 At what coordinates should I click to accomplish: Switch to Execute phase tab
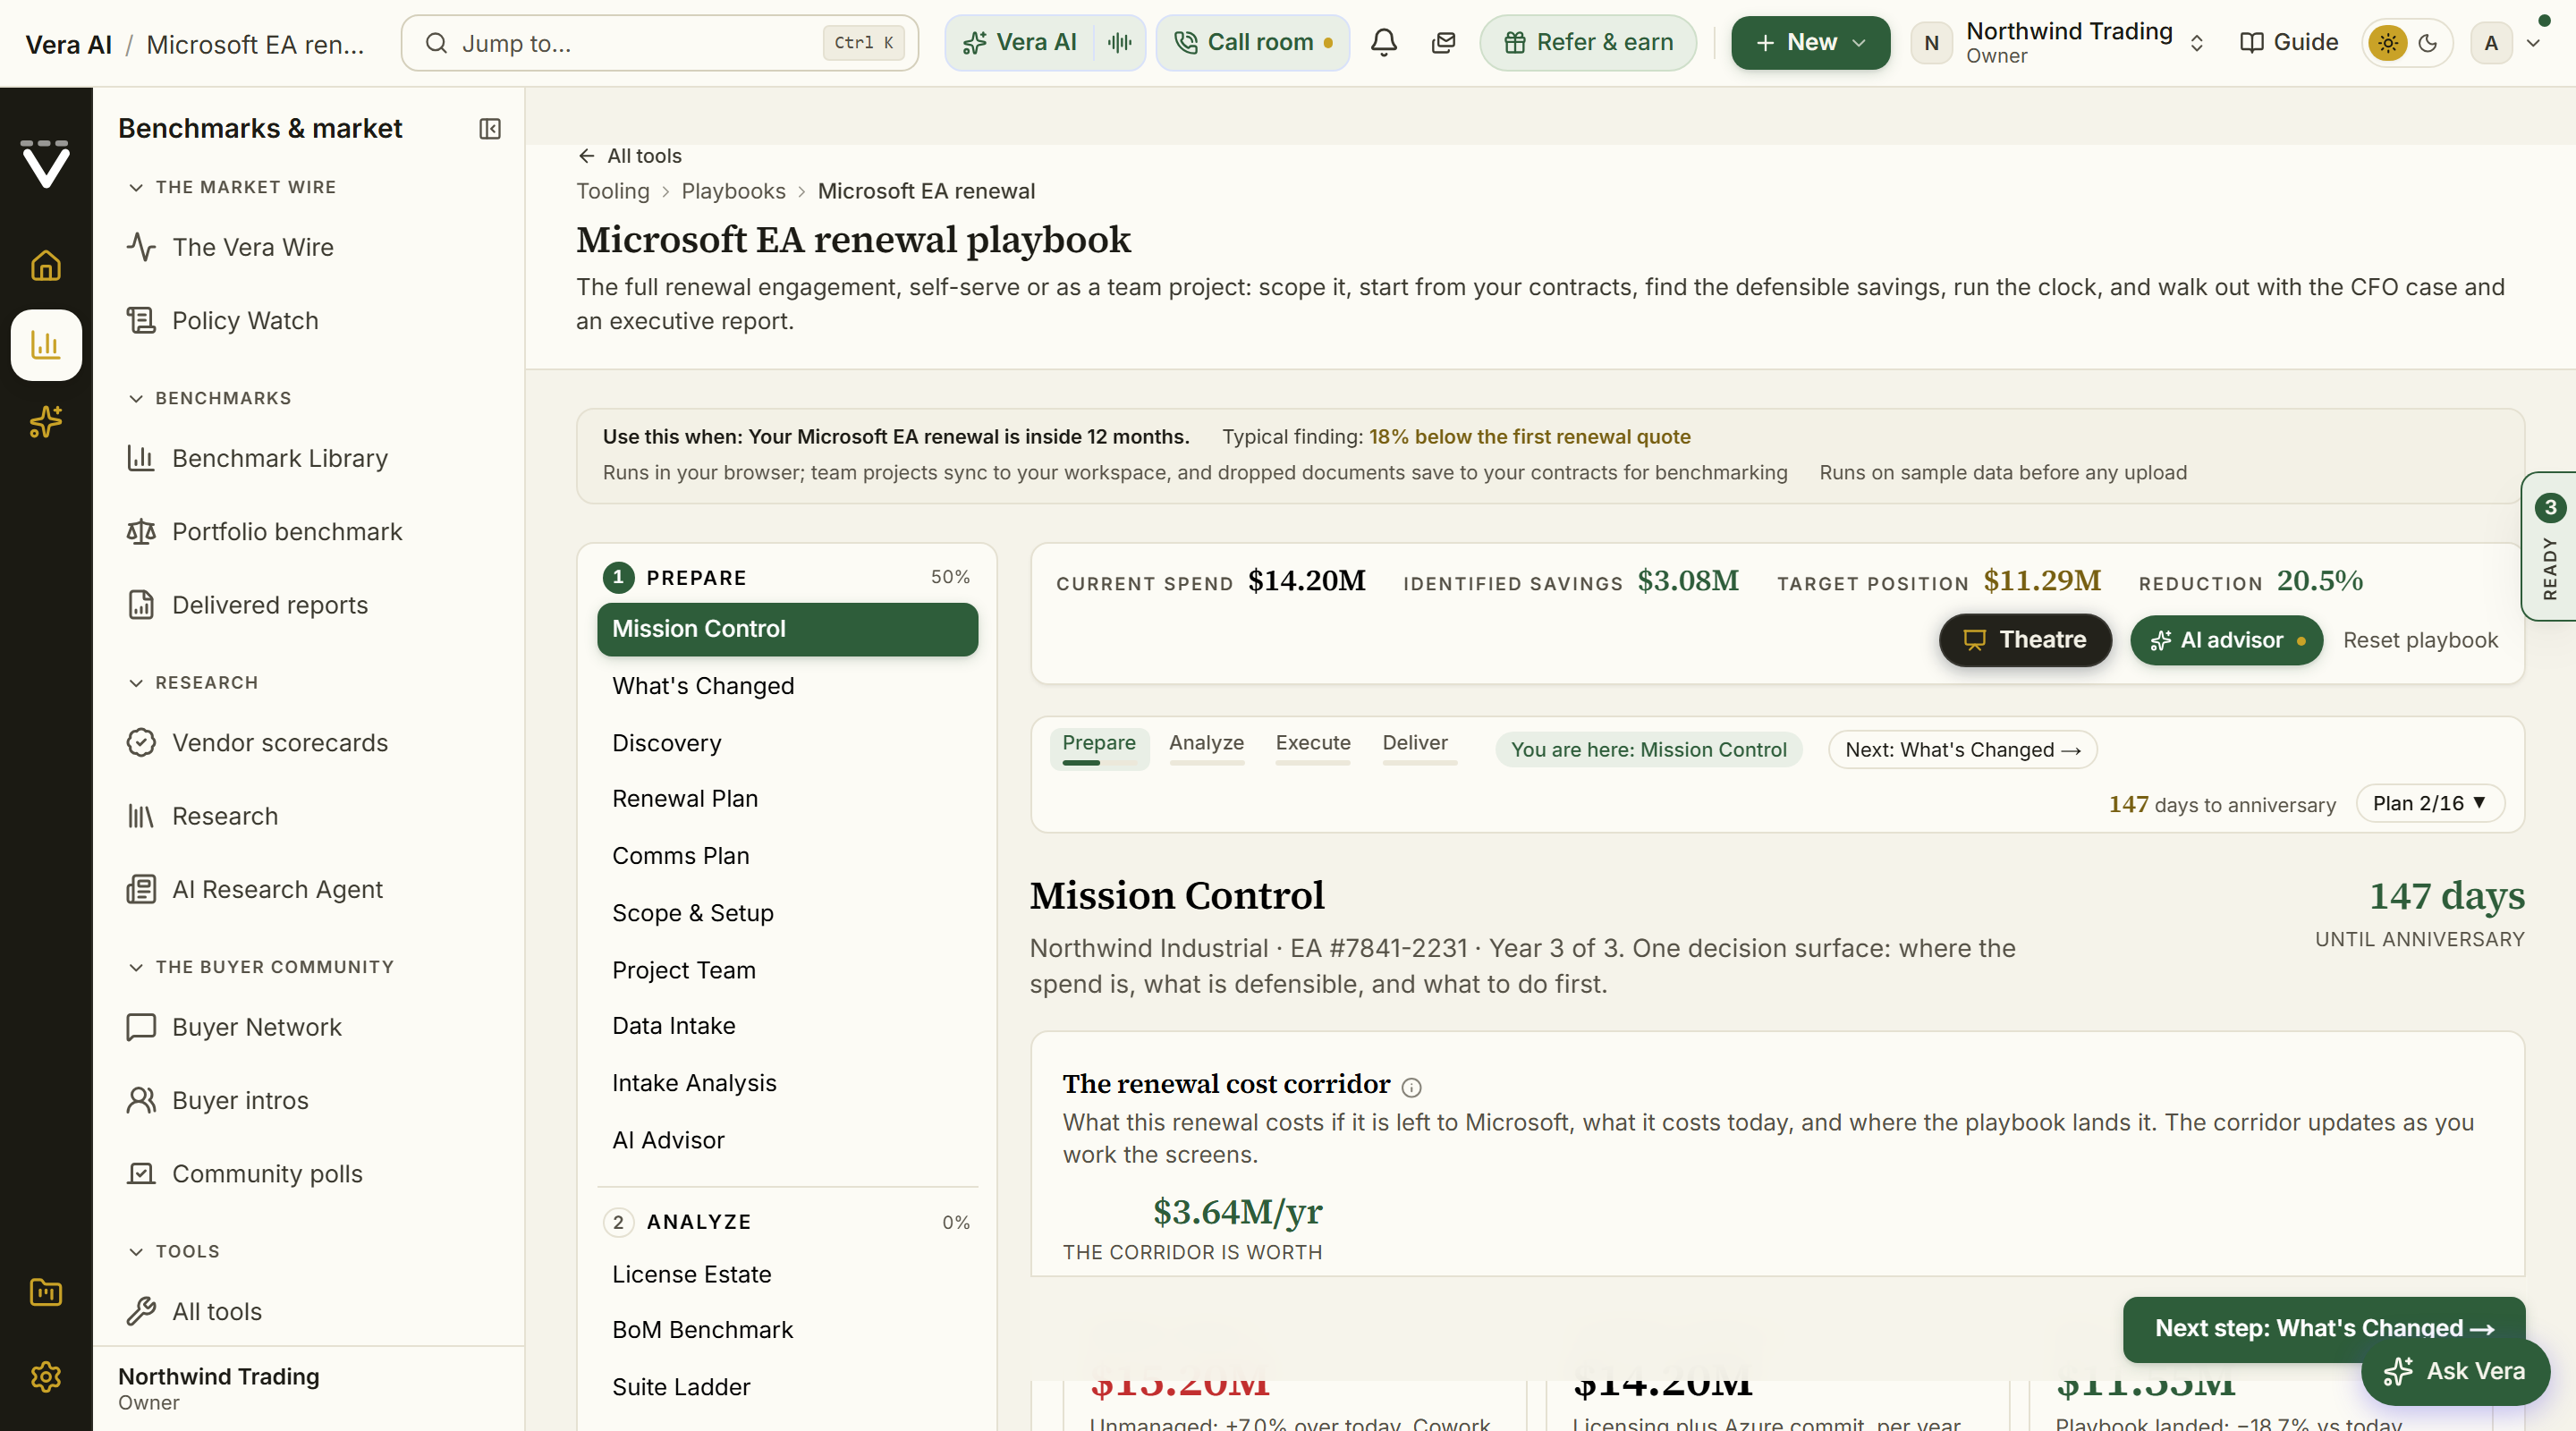click(1312, 747)
